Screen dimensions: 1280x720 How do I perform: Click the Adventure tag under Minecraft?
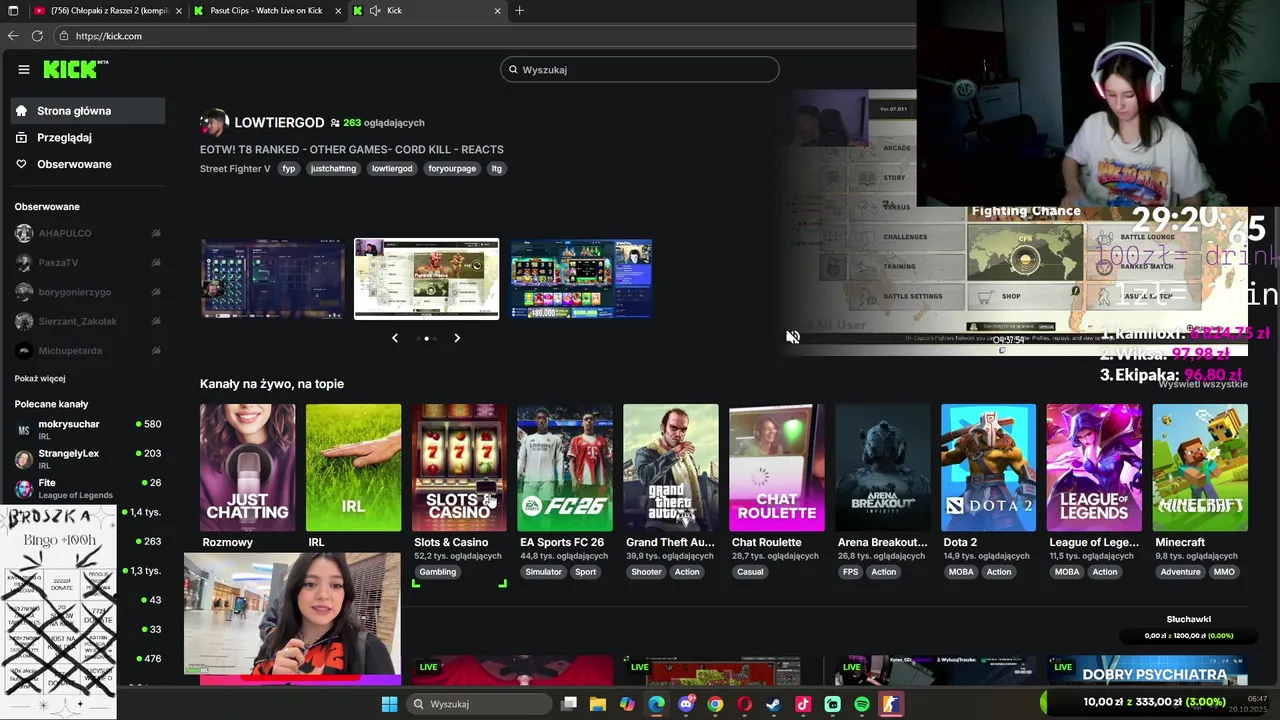pyautogui.click(x=1180, y=572)
